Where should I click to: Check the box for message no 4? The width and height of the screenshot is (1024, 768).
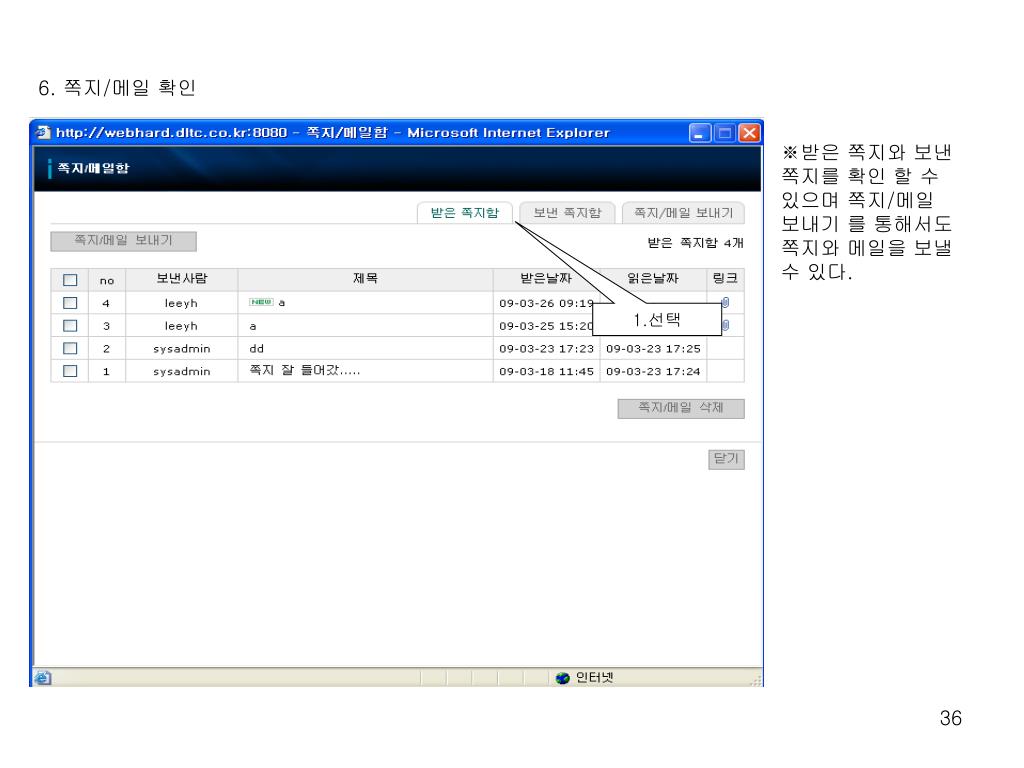70,303
